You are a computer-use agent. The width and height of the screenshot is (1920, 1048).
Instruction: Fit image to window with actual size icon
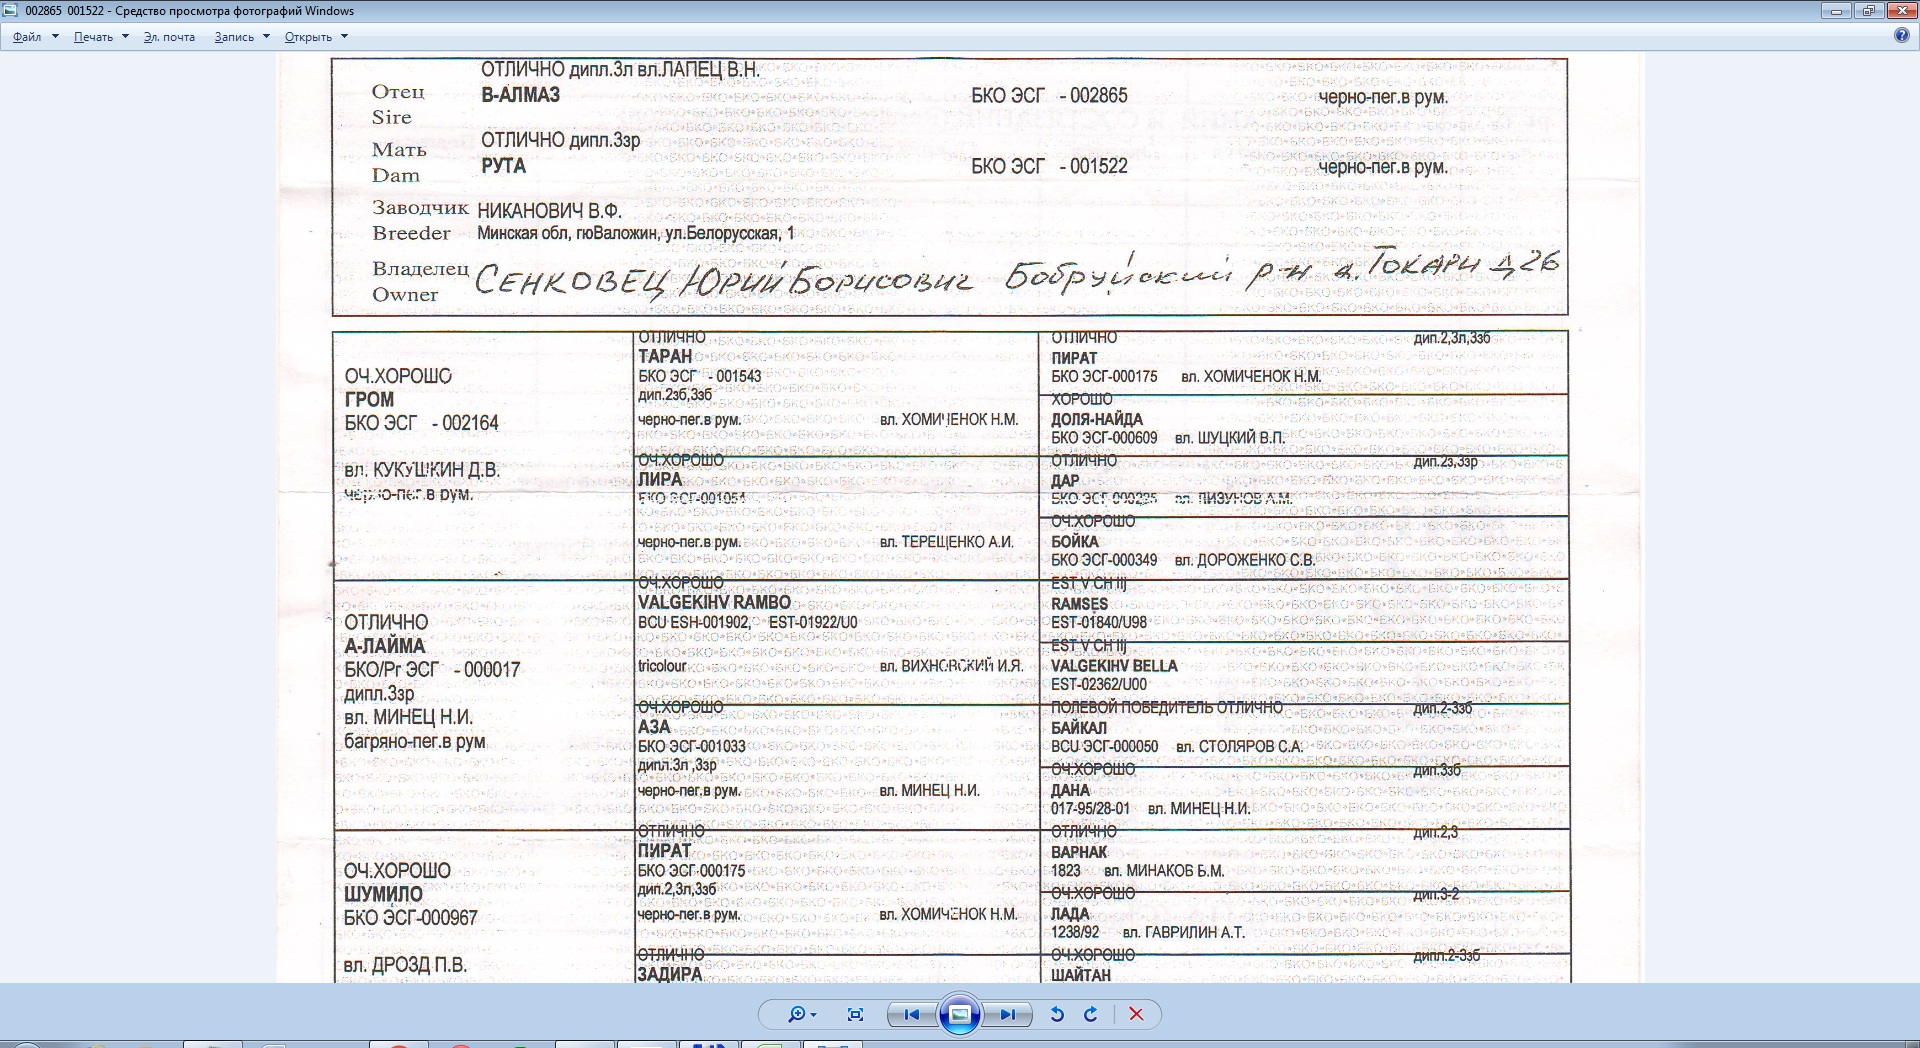855,1014
